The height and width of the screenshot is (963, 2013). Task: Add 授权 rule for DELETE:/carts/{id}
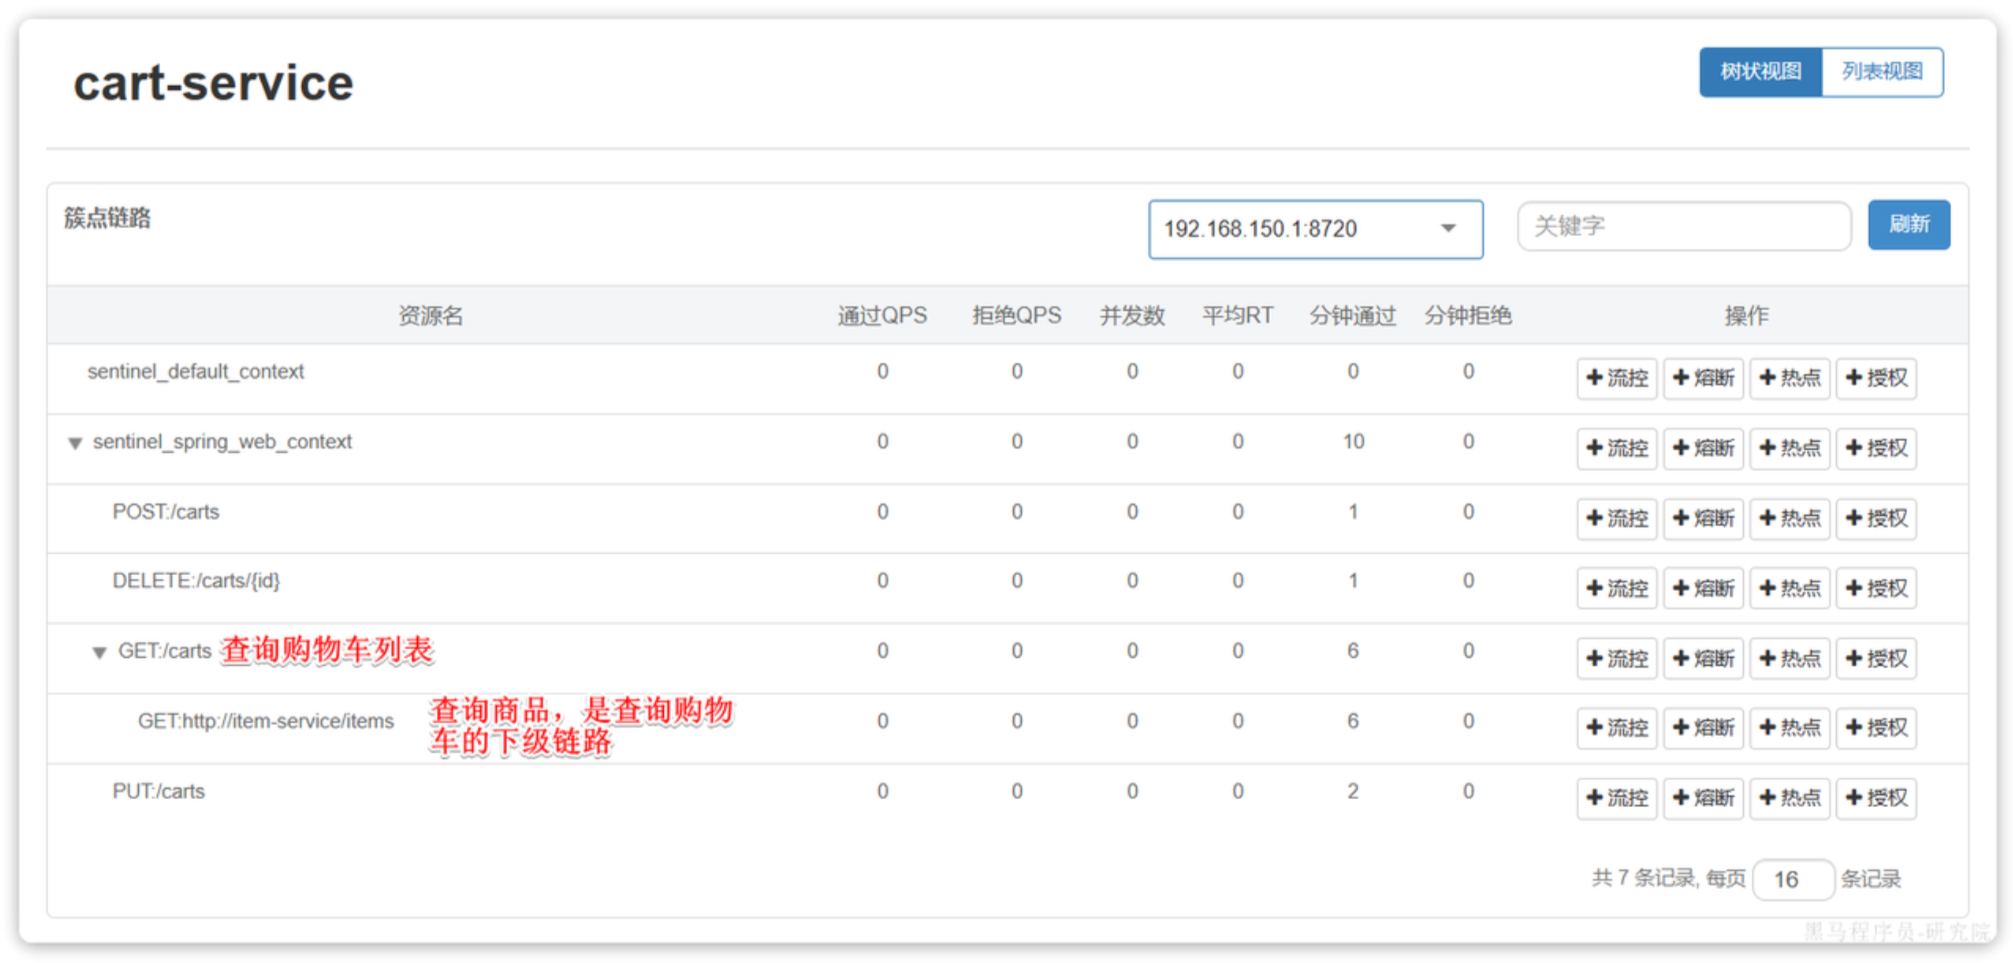click(1876, 588)
